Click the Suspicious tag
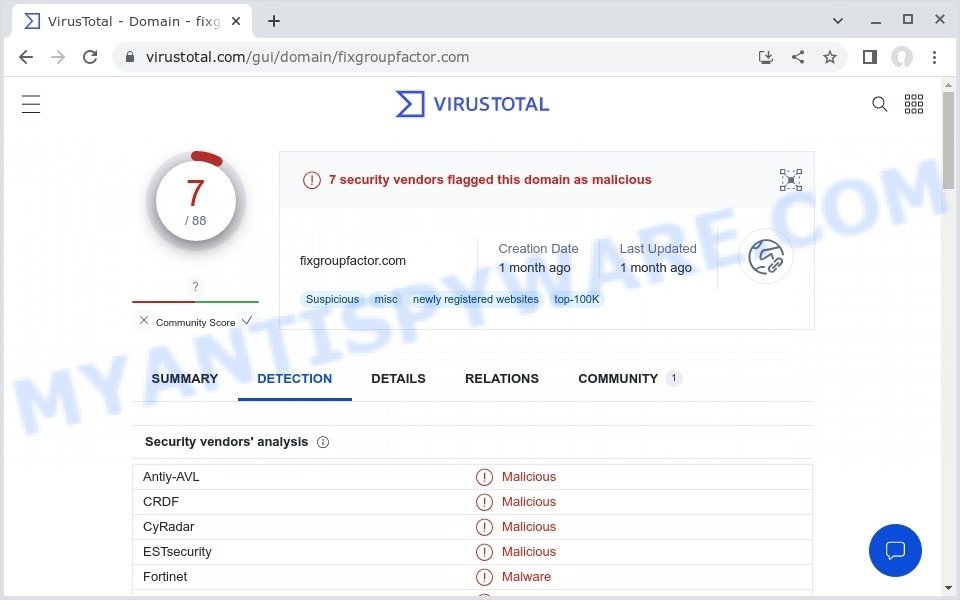 [332, 299]
